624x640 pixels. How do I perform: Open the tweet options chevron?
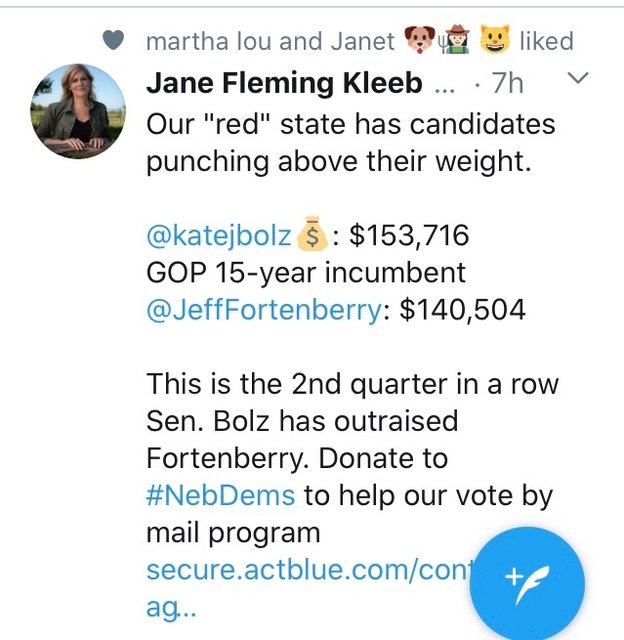tap(578, 77)
